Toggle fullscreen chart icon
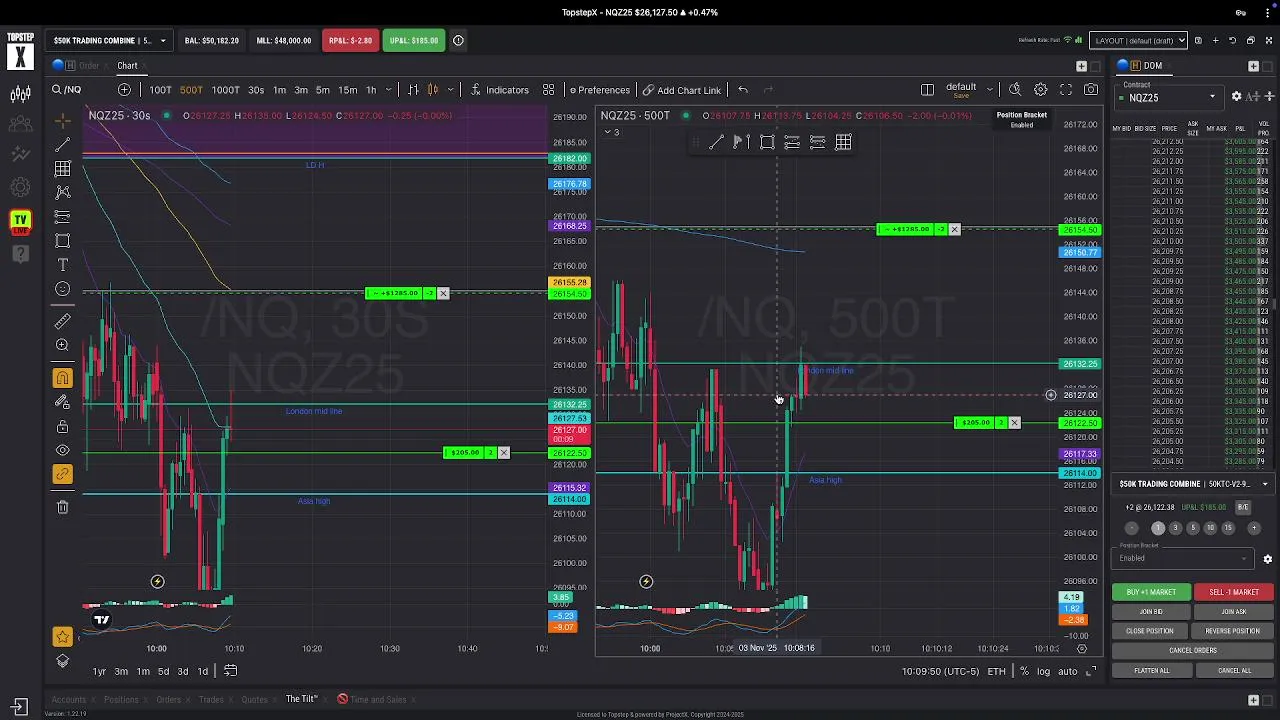This screenshot has height=720, width=1280. point(1066,90)
